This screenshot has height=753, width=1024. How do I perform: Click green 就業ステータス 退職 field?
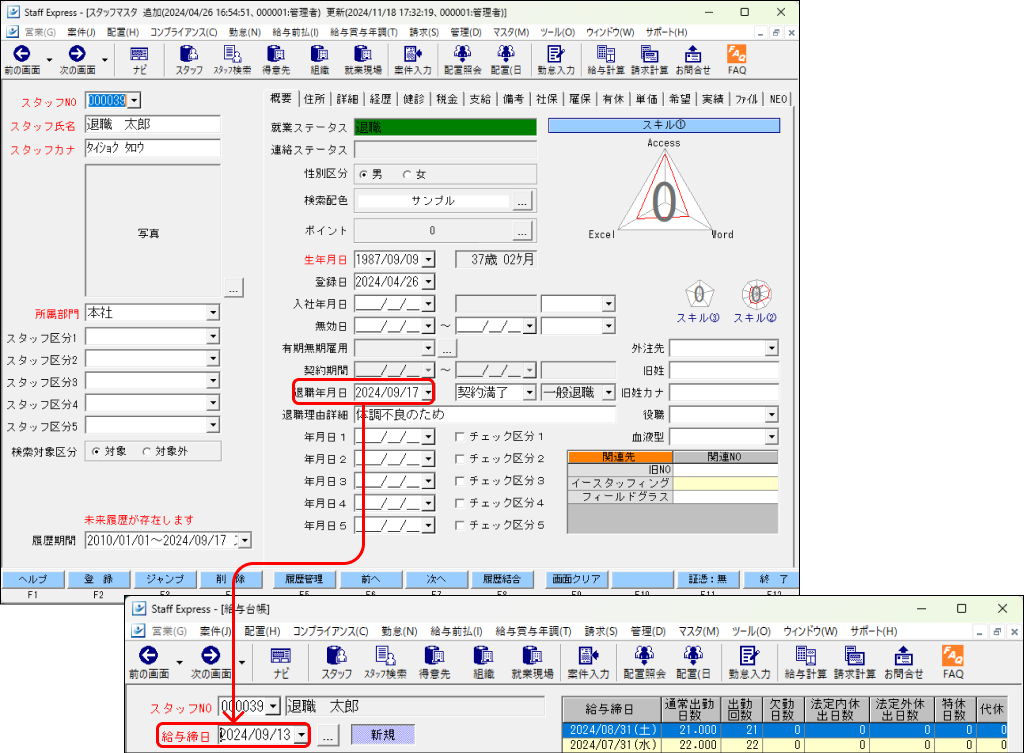click(445, 128)
